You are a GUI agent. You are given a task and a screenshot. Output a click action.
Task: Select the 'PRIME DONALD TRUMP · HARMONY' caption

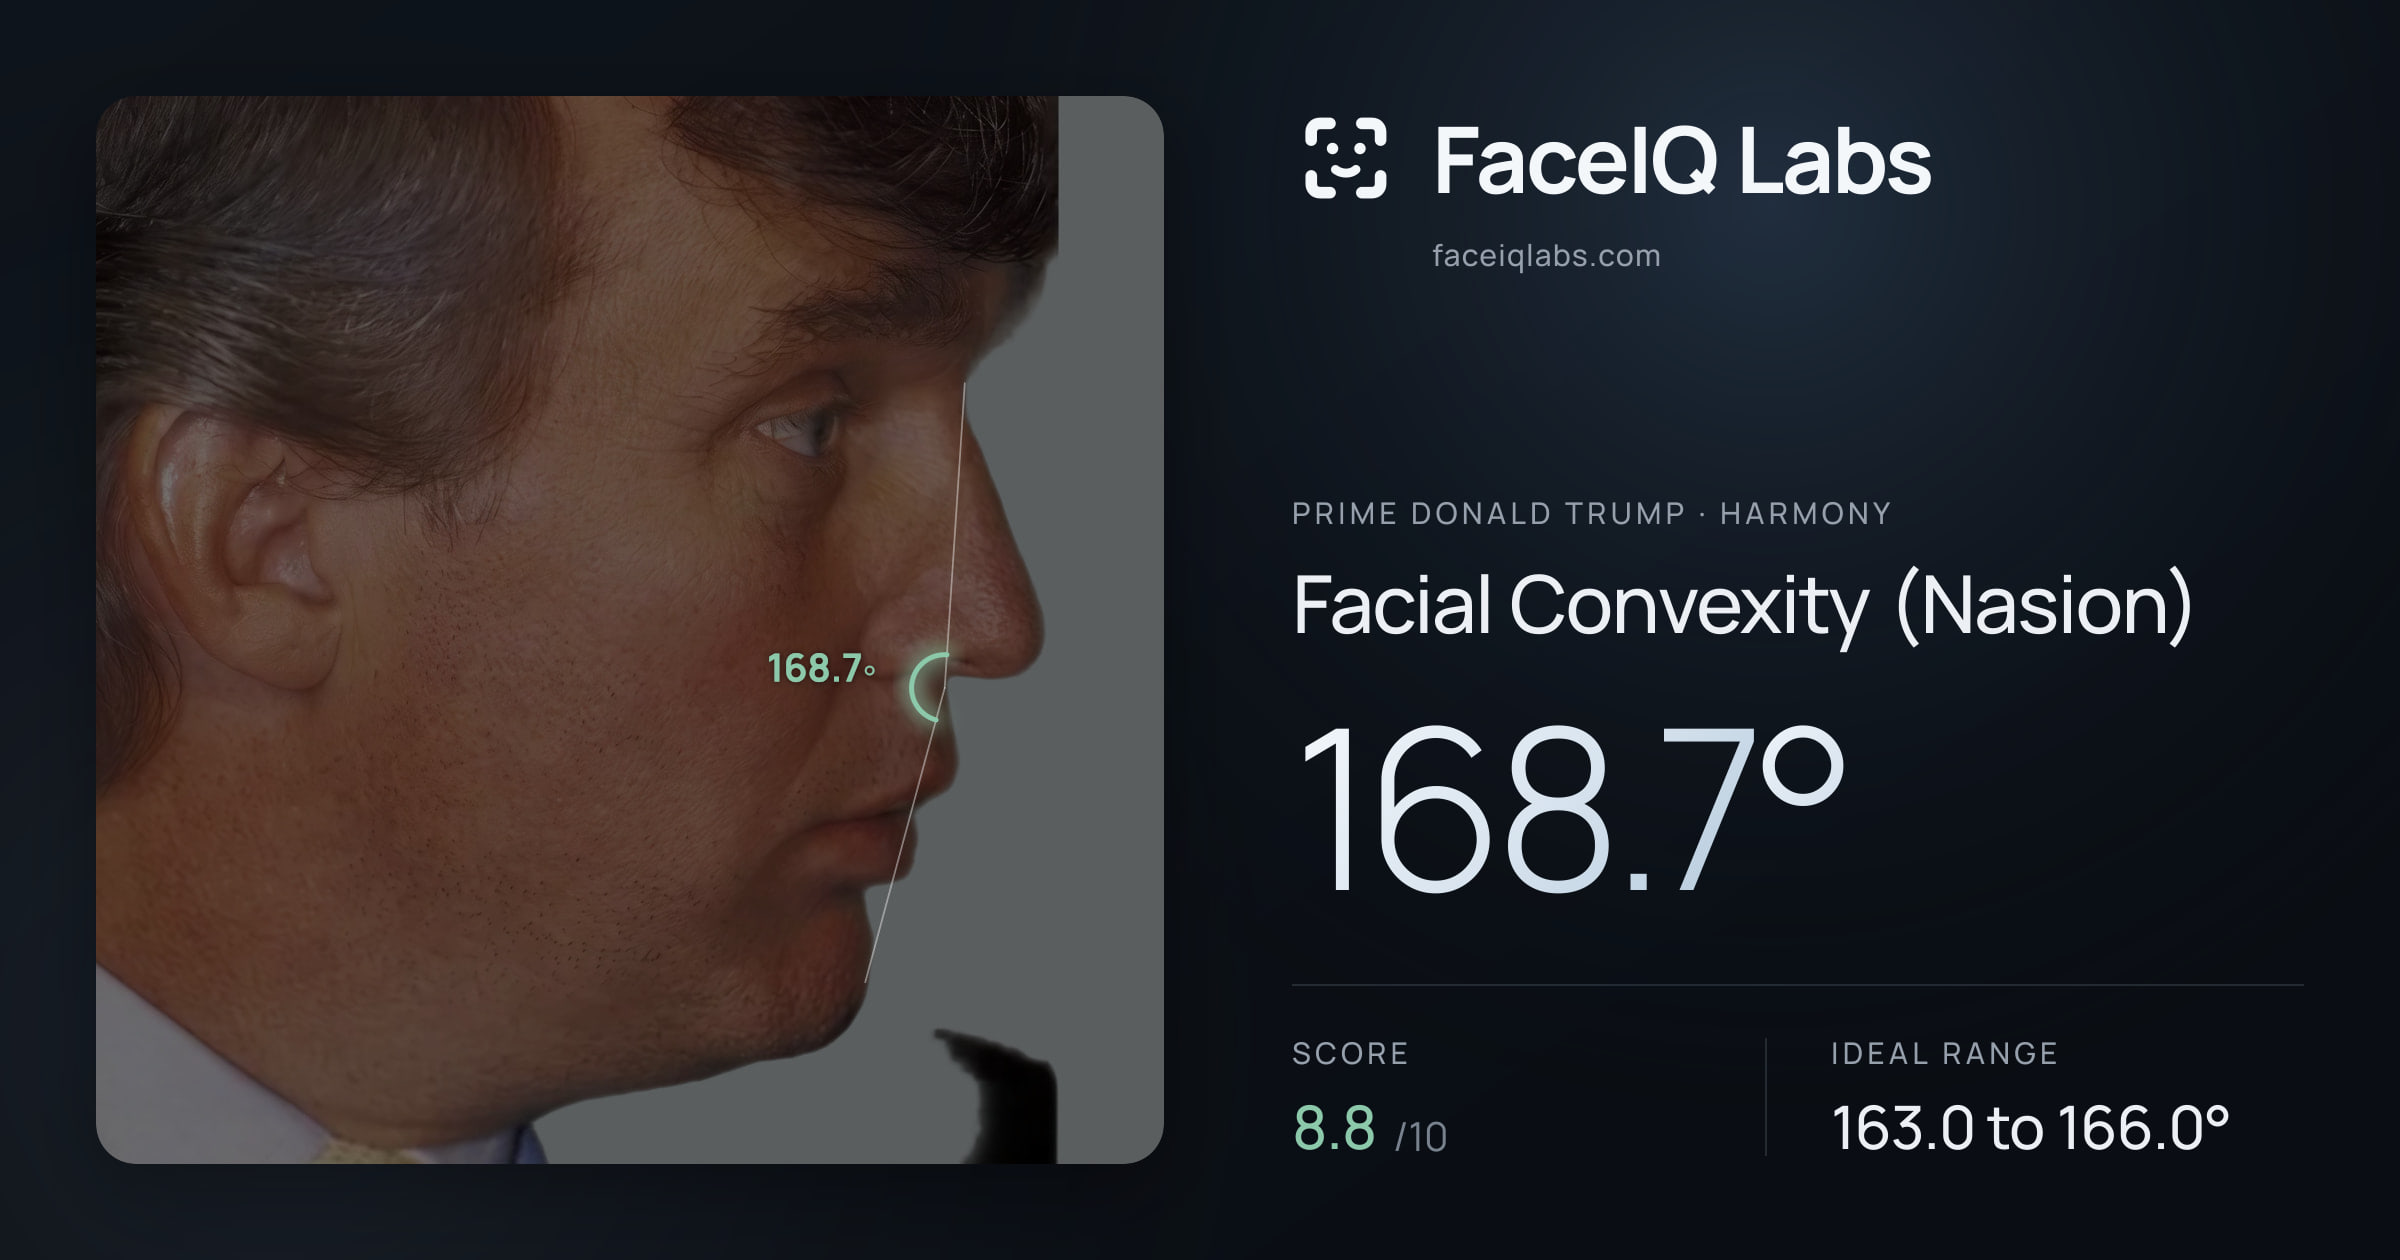click(x=1591, y=514)
